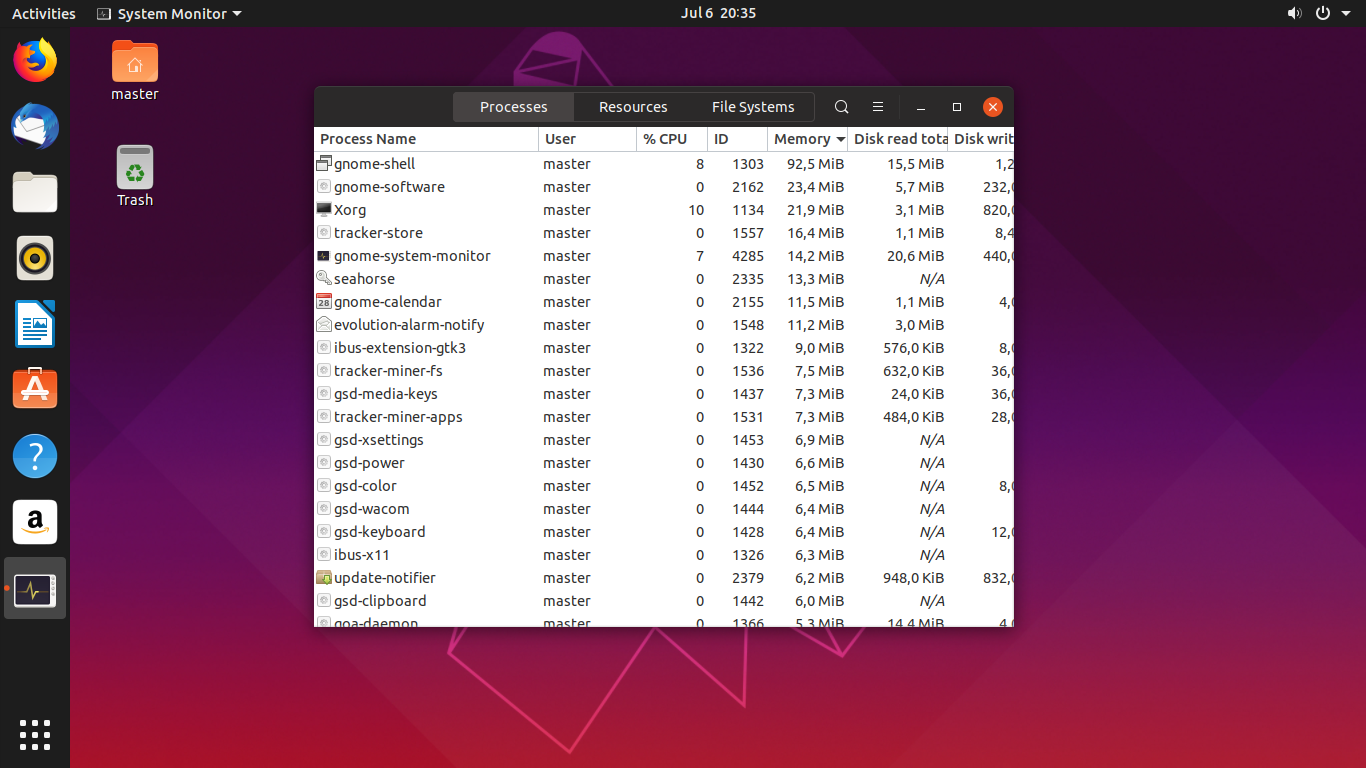Image resolution: width=1366 pixels, height=768 pixels.
Task: Select the gsd-keyboard process row
Action: [x=664, y=532]
